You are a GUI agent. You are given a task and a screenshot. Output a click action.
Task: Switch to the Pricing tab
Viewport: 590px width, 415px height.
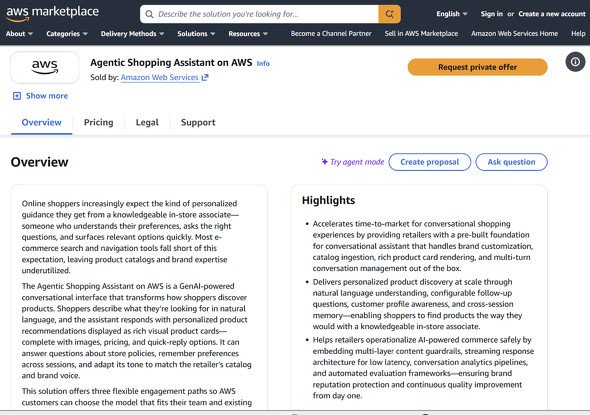pyautogui.click(x=99, y=122)
